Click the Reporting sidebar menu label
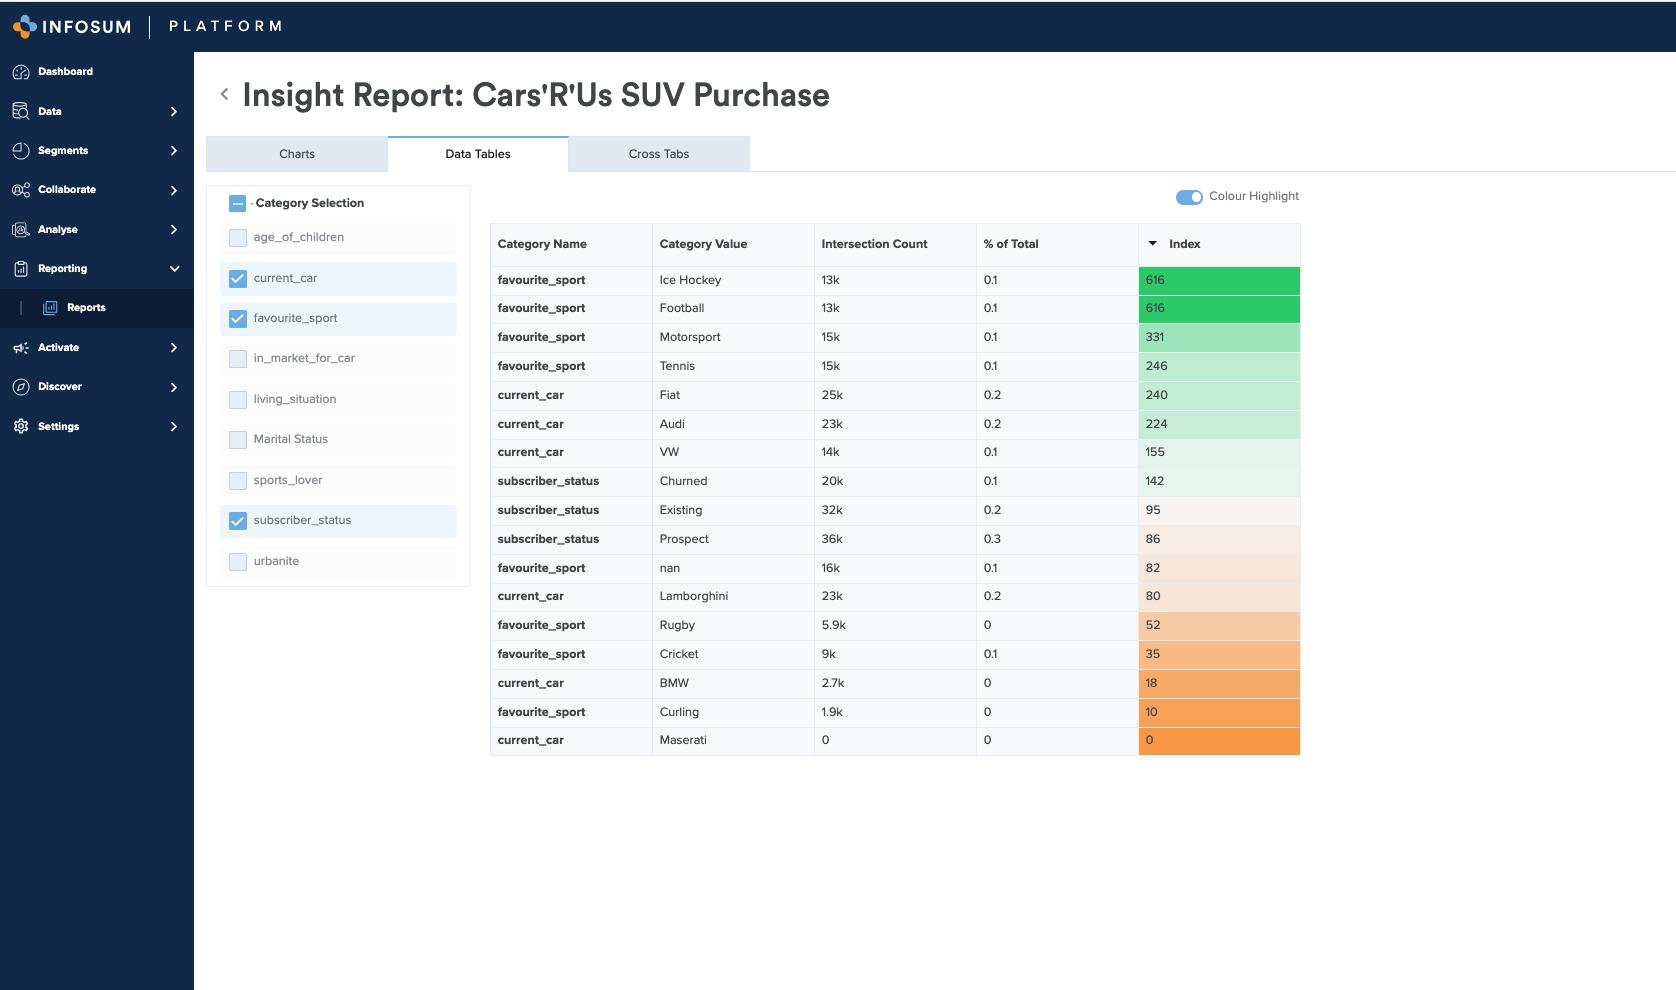The image size is (1676, 990). [x=62, y=269]
